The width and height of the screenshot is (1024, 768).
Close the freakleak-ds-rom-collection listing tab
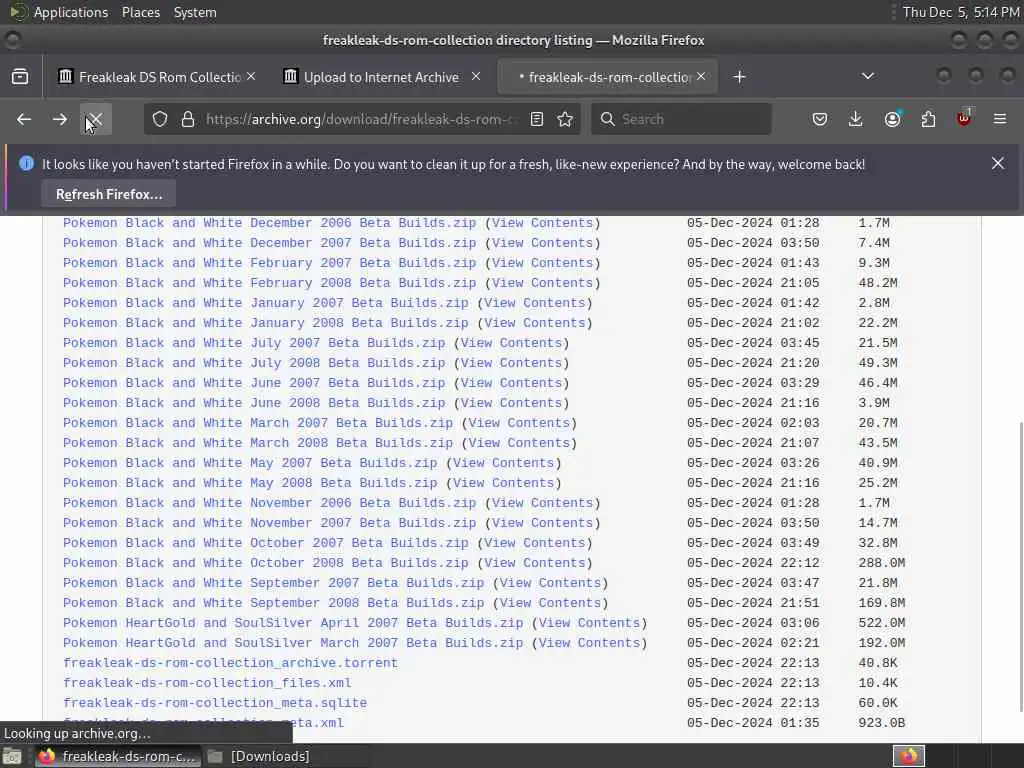pos(701,76)
